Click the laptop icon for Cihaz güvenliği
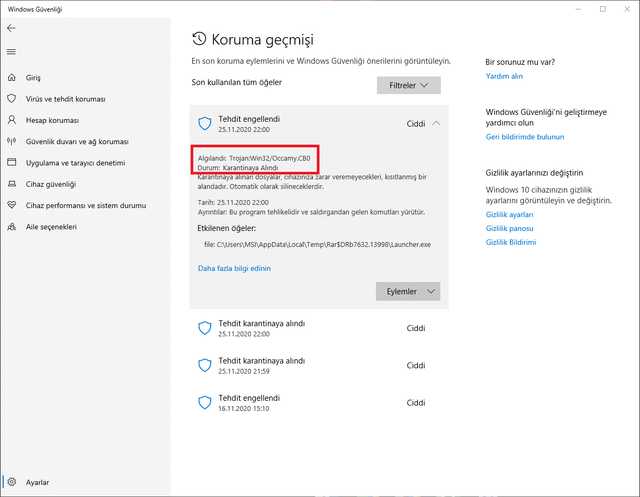 pos(12,184)
